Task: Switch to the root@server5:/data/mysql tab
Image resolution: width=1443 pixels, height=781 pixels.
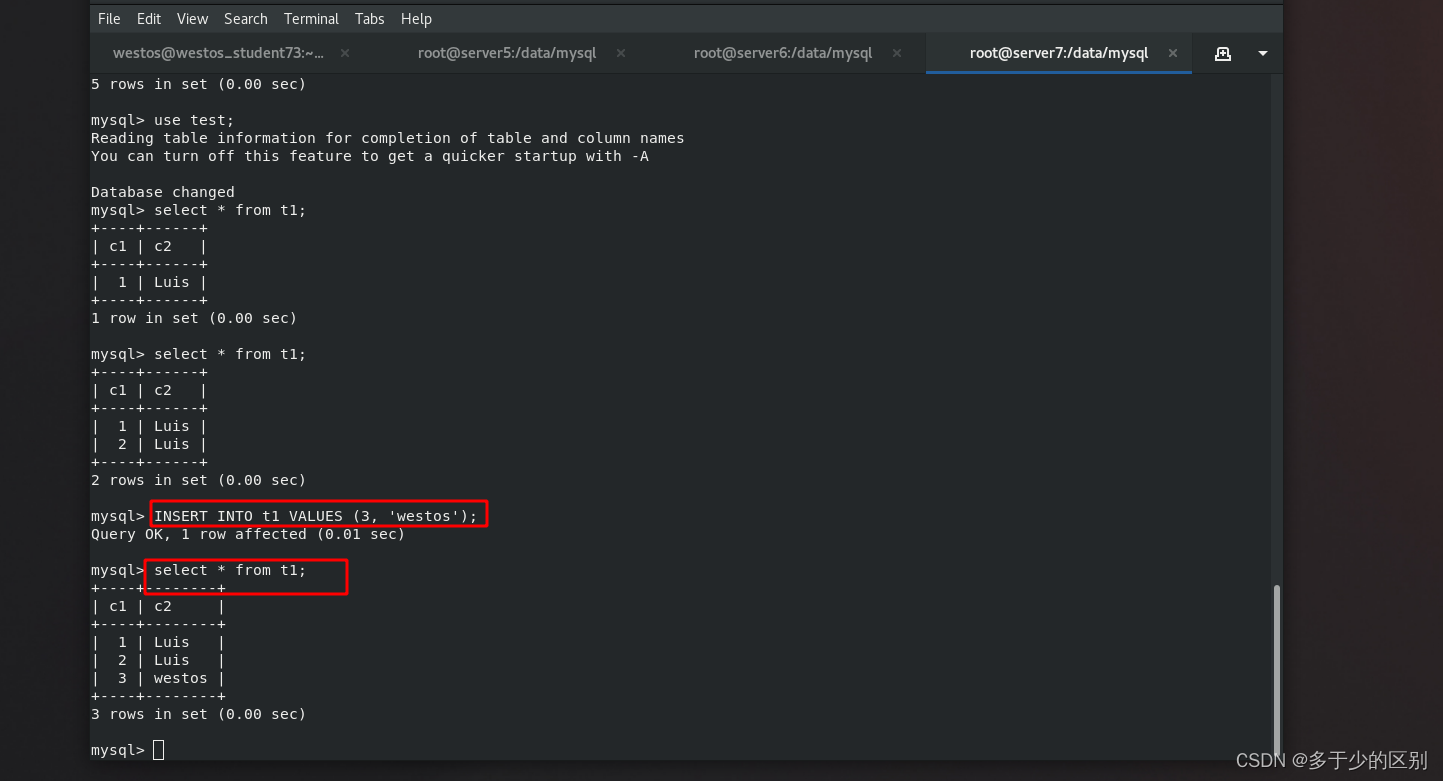Action: pos(507,53)
